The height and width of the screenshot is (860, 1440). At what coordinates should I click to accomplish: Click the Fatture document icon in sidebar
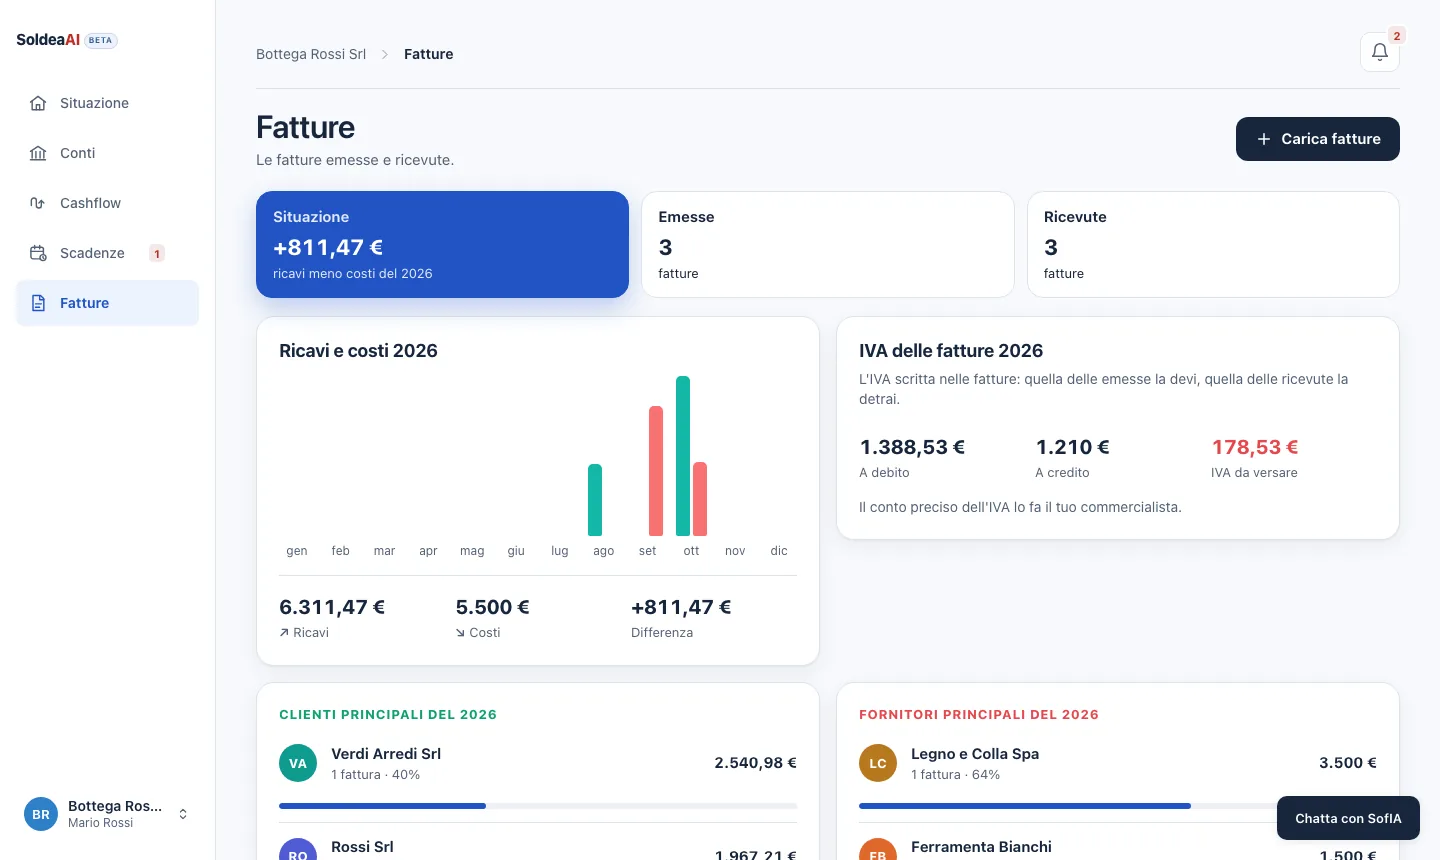[38, 303]
